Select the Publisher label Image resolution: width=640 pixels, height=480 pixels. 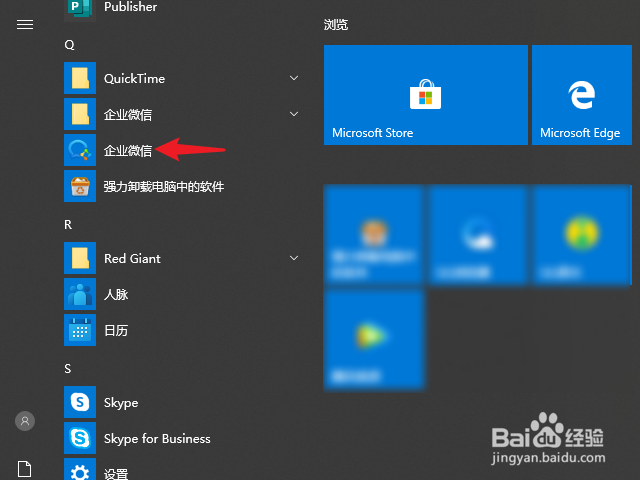(x=131, y=7)
